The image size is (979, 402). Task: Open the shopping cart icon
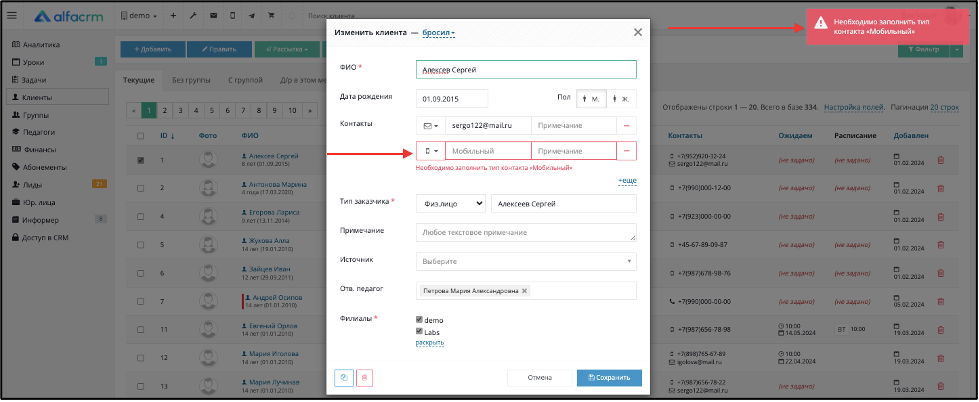(x=271, y=16)
